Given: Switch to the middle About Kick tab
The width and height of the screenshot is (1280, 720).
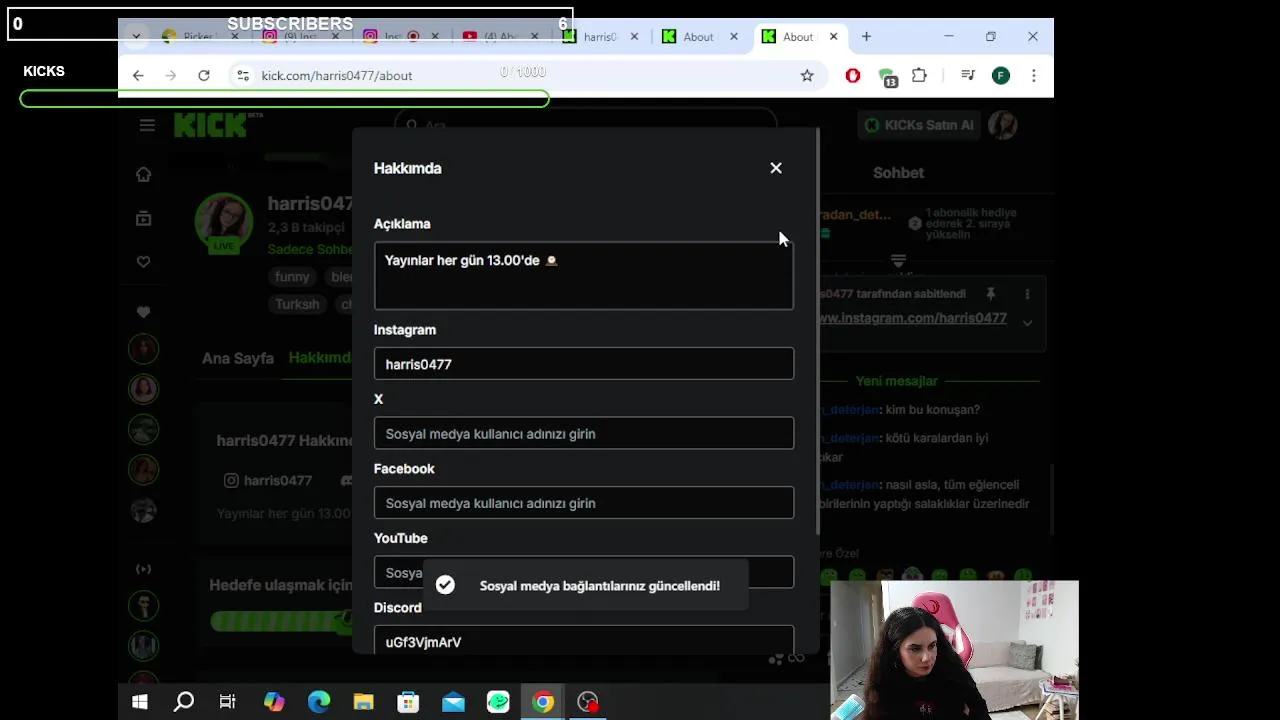Looking at the screenshot, I should point(697,37).
